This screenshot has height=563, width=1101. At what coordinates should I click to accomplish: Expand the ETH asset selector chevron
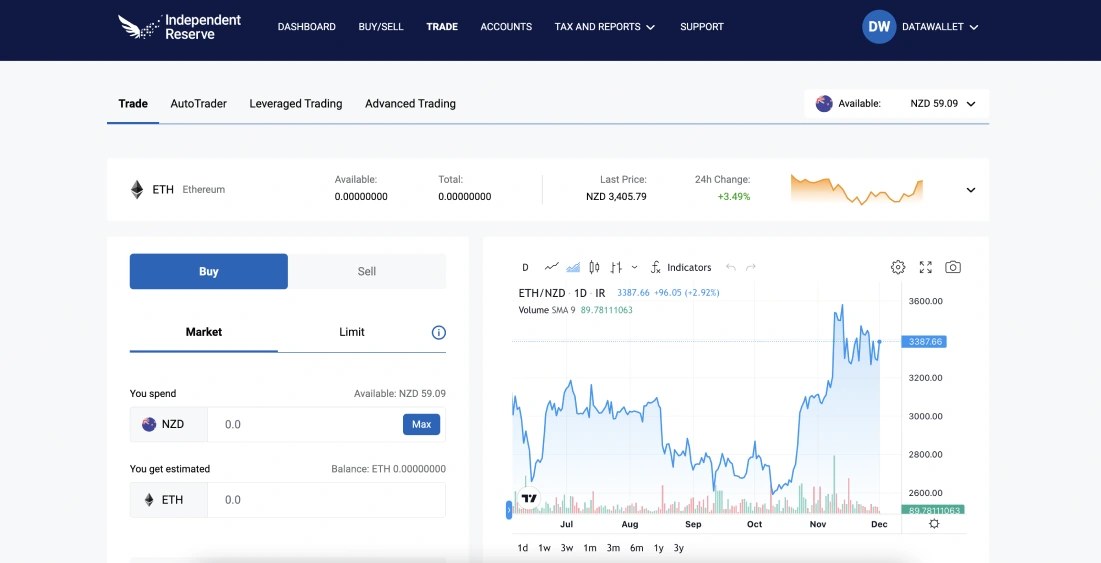[x=970, y=190]
